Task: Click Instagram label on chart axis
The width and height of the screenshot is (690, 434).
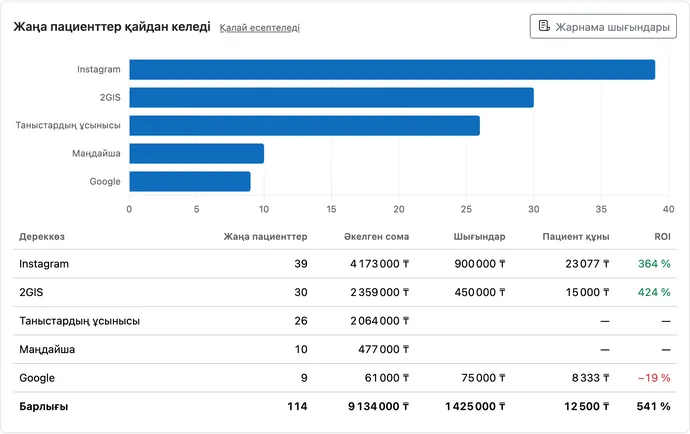Action: (99, 70)
